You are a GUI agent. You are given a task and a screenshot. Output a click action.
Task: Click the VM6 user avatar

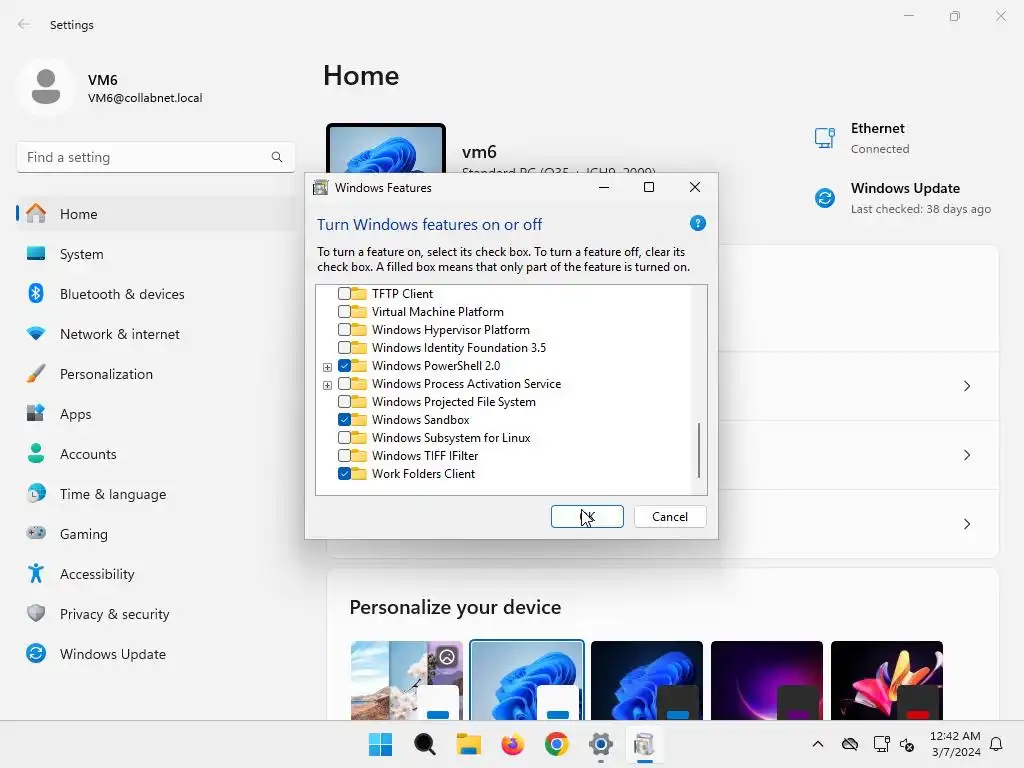pos(46,87)
